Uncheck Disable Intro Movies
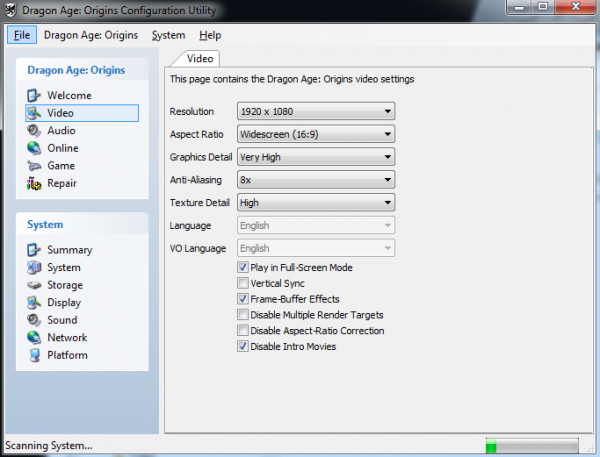Viewport: 600px width, 457px height. (243, 346)
